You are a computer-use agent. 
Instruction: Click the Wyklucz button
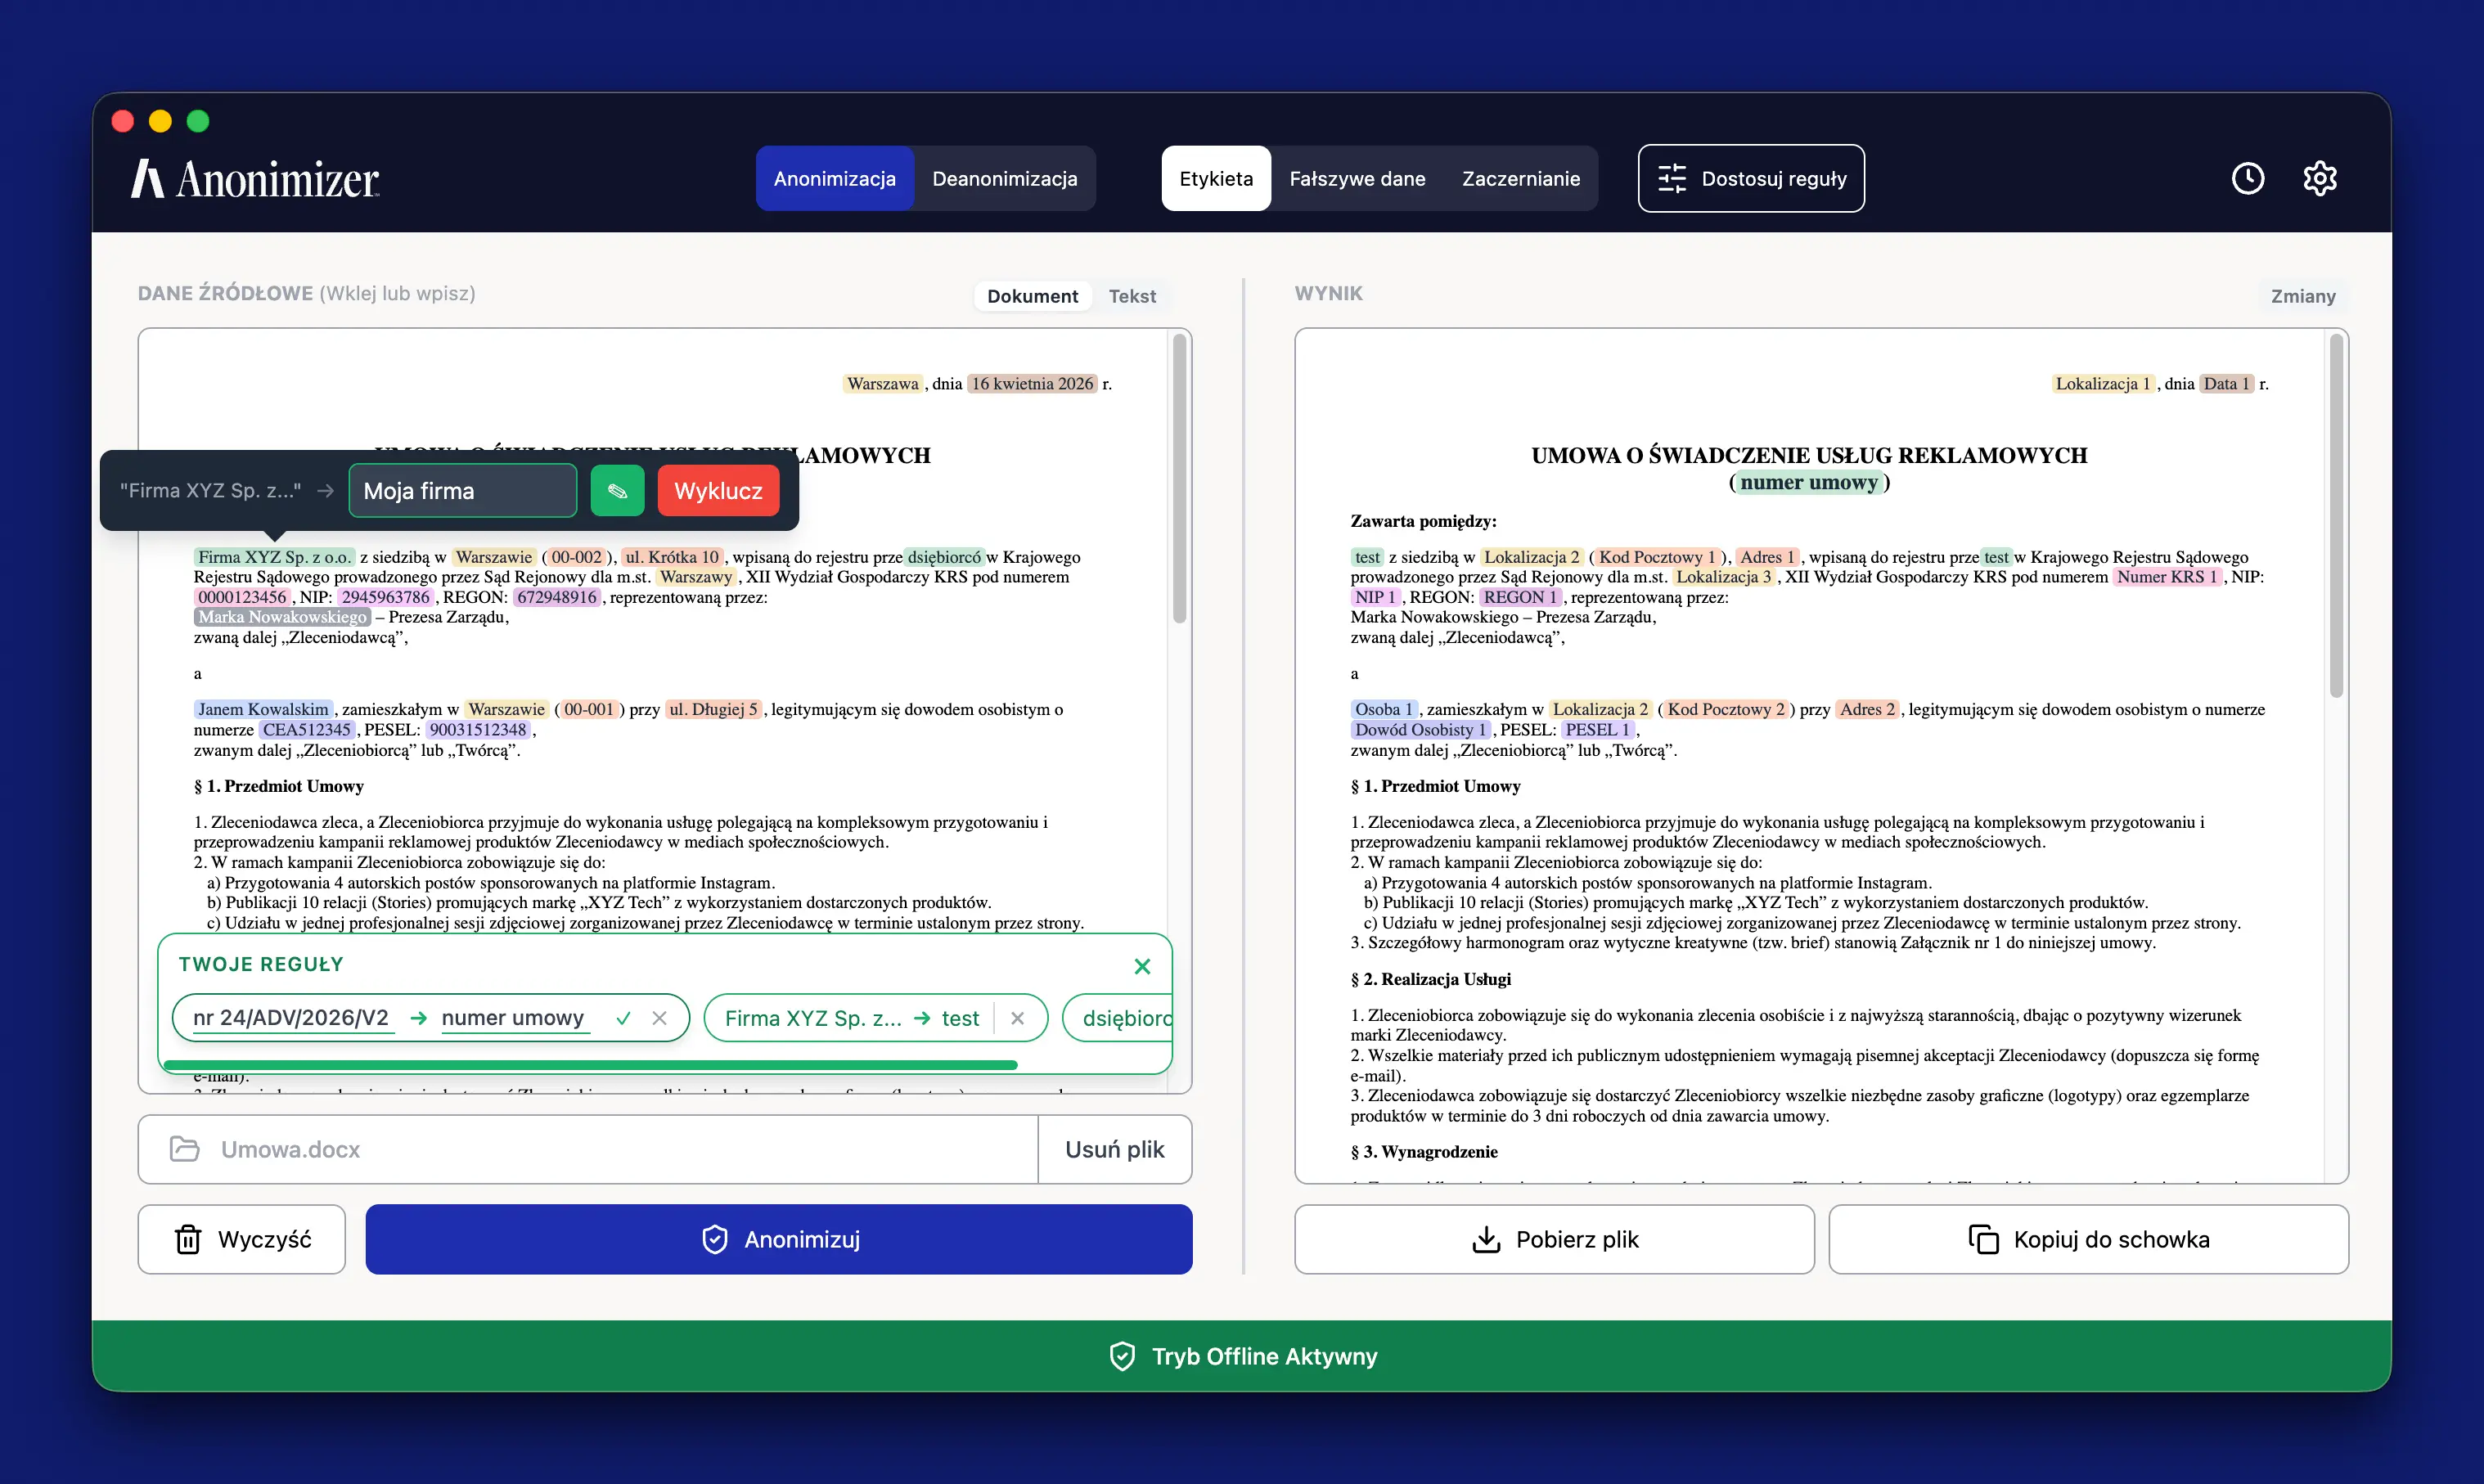click(718, 491)
